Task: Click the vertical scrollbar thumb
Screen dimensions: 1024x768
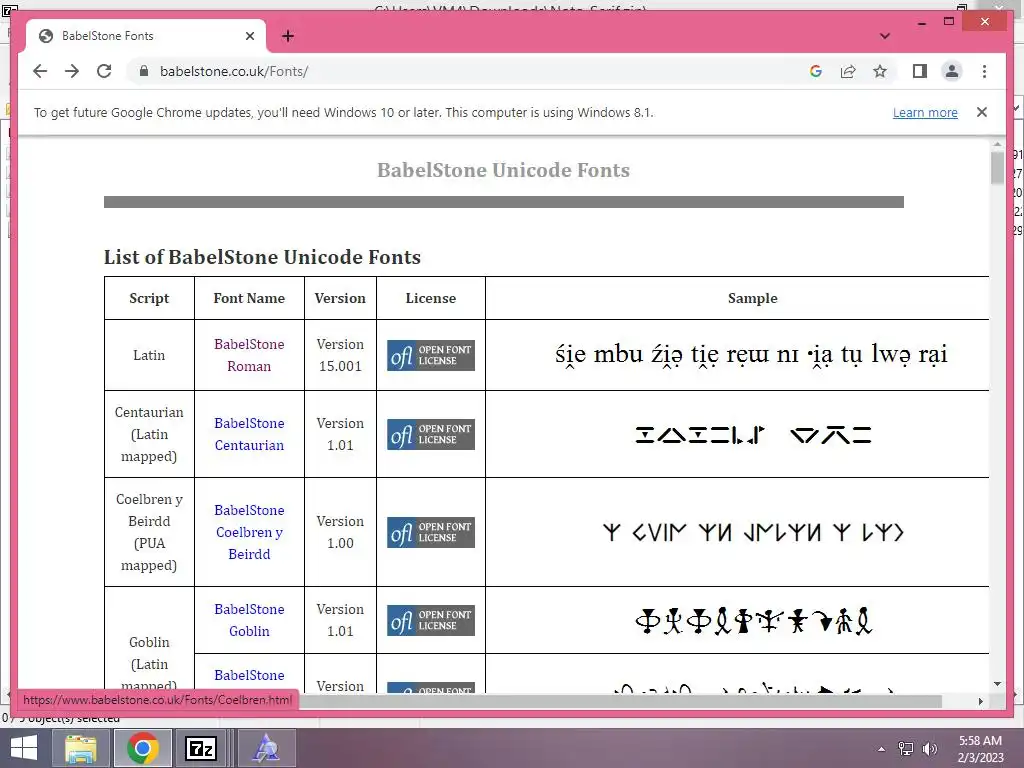Action: pyautogui.click(x=997, y=168)
